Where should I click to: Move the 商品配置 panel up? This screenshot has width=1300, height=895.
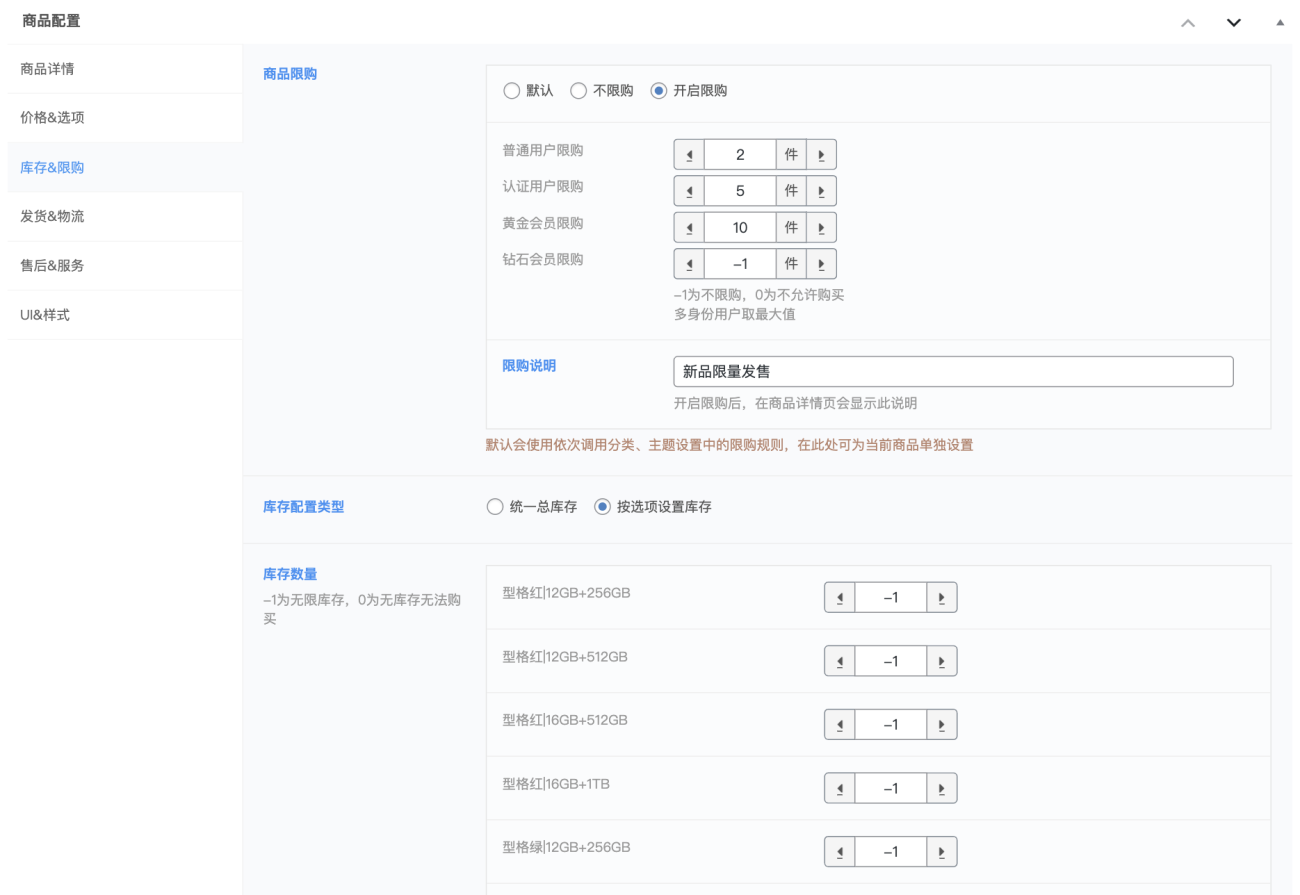1188,23
